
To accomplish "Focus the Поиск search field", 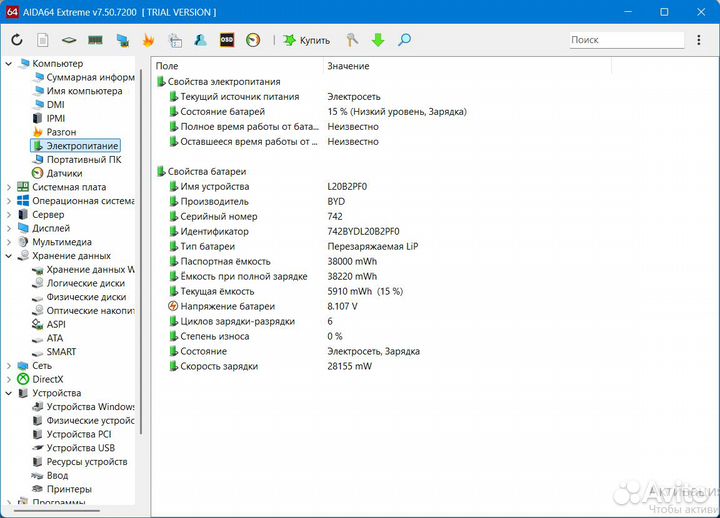I will (626, 40).
